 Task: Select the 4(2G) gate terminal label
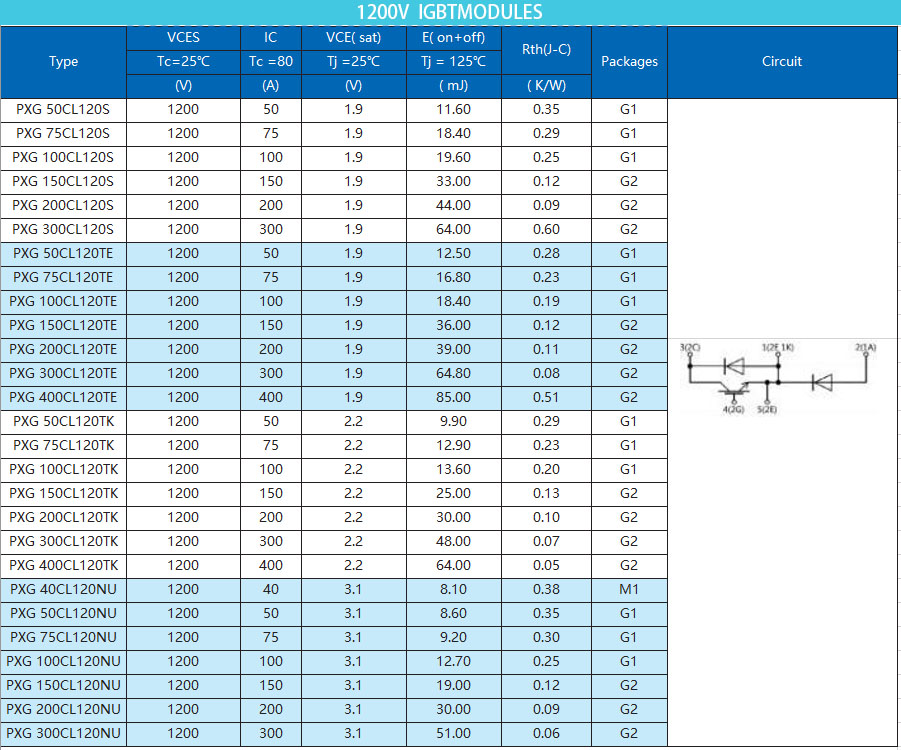tap(731, 408)
